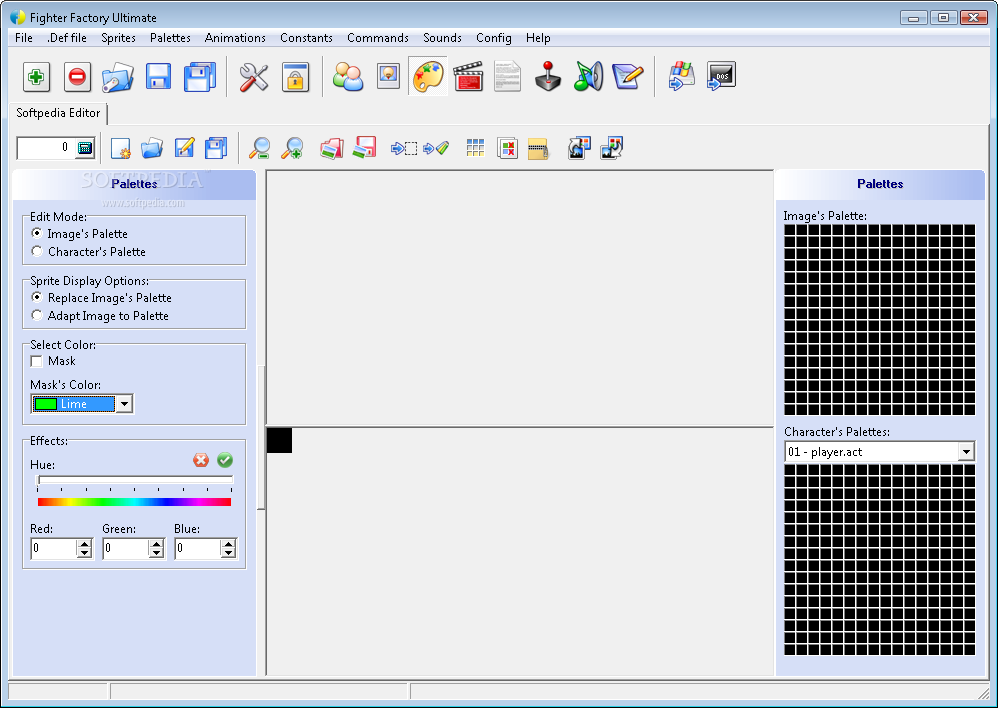The height and width of the screenshot is (708, 998).
Task: Choose Adapt Image to Palette option
Action: [37, 315]
